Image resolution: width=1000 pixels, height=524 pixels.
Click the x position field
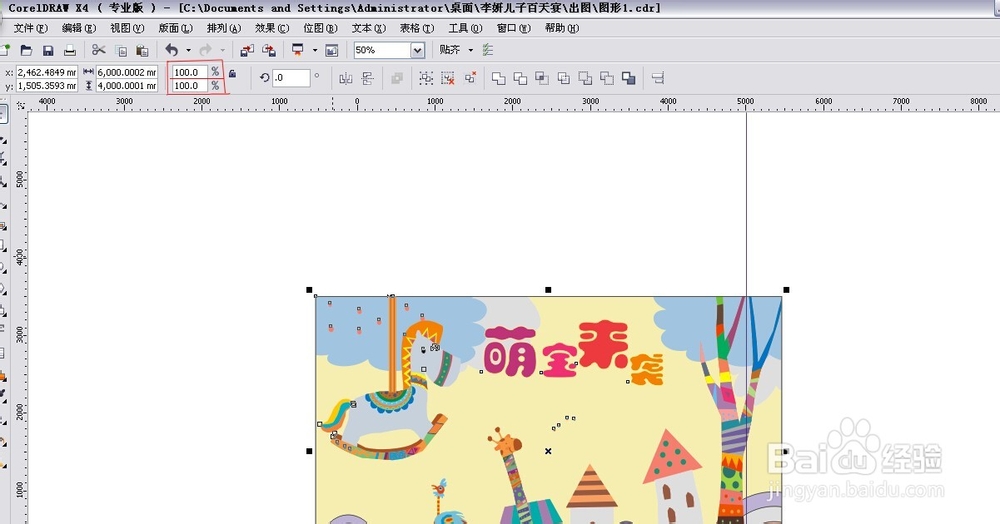(47, 72)
